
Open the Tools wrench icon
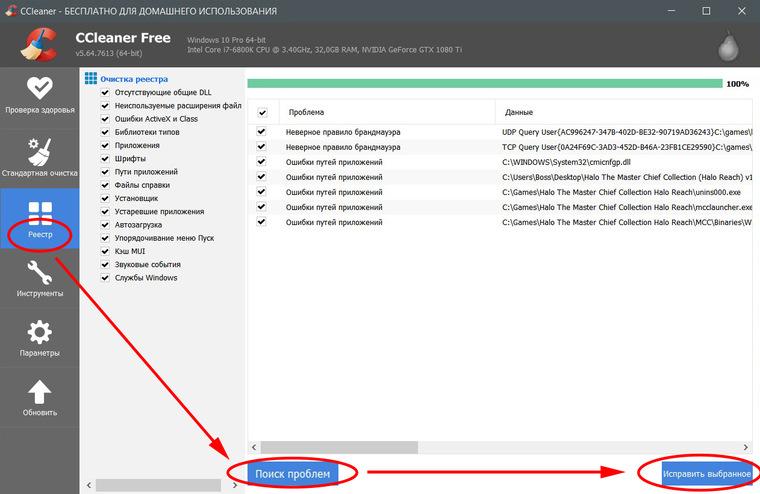pos(40,272)
